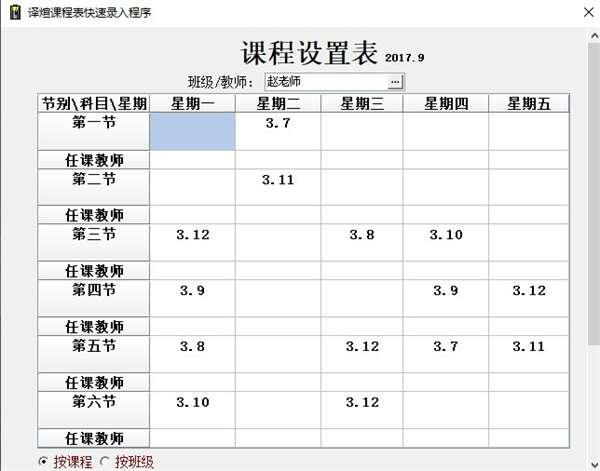
Task: Click the 星期五 column header
Action: (x=528, y=103)
